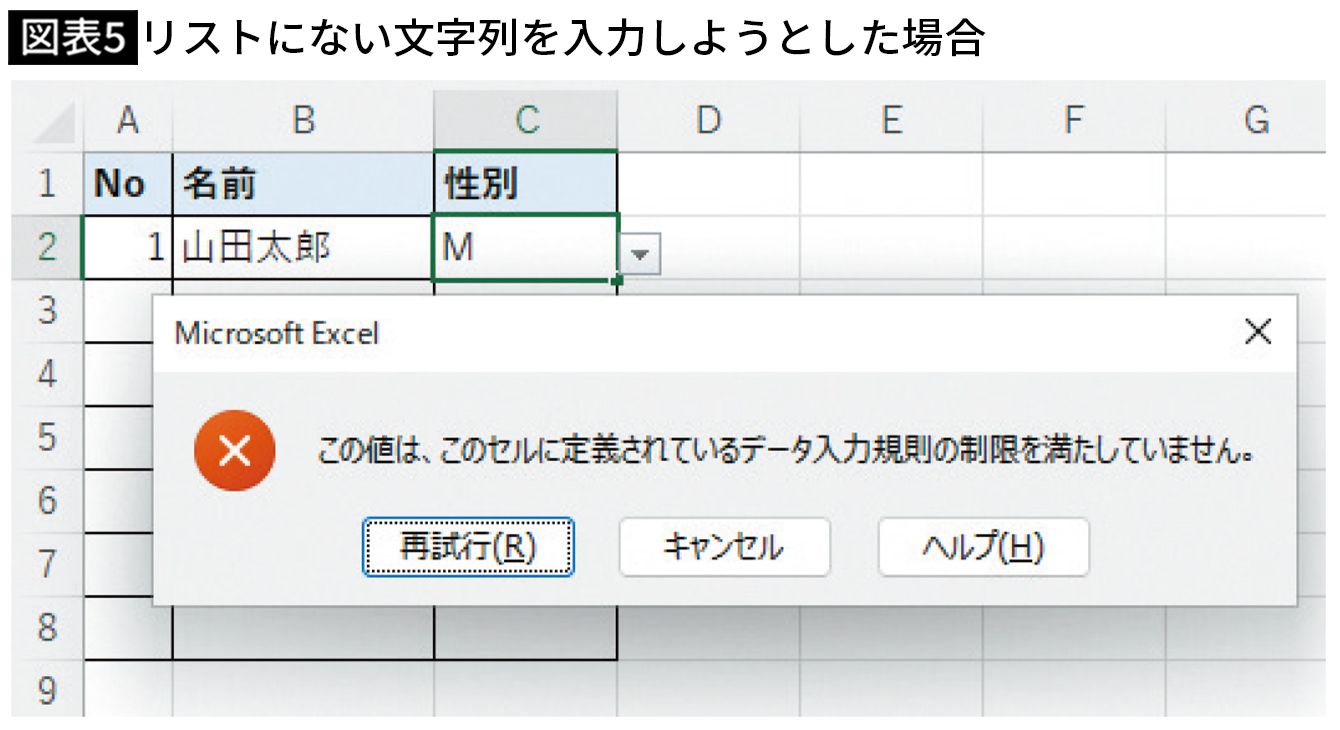The image size is (1340, 730).
Task: Click cell A2 containing number 1
Action: pyautogui.click(x=127, y=247)
